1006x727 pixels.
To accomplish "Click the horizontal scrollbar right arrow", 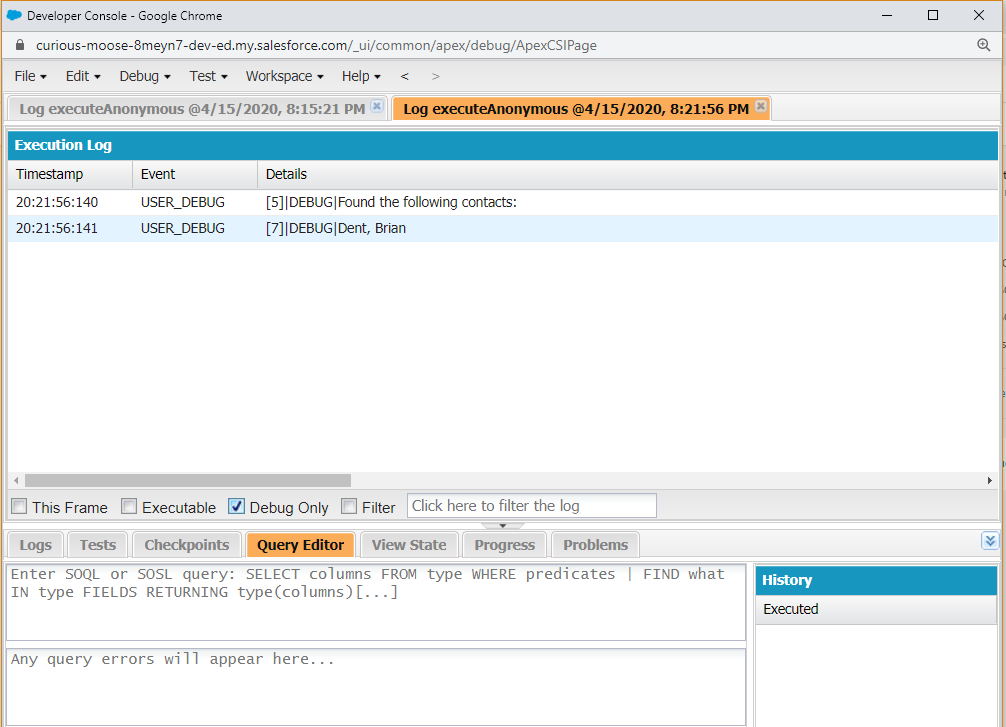I will coord(989,480).
